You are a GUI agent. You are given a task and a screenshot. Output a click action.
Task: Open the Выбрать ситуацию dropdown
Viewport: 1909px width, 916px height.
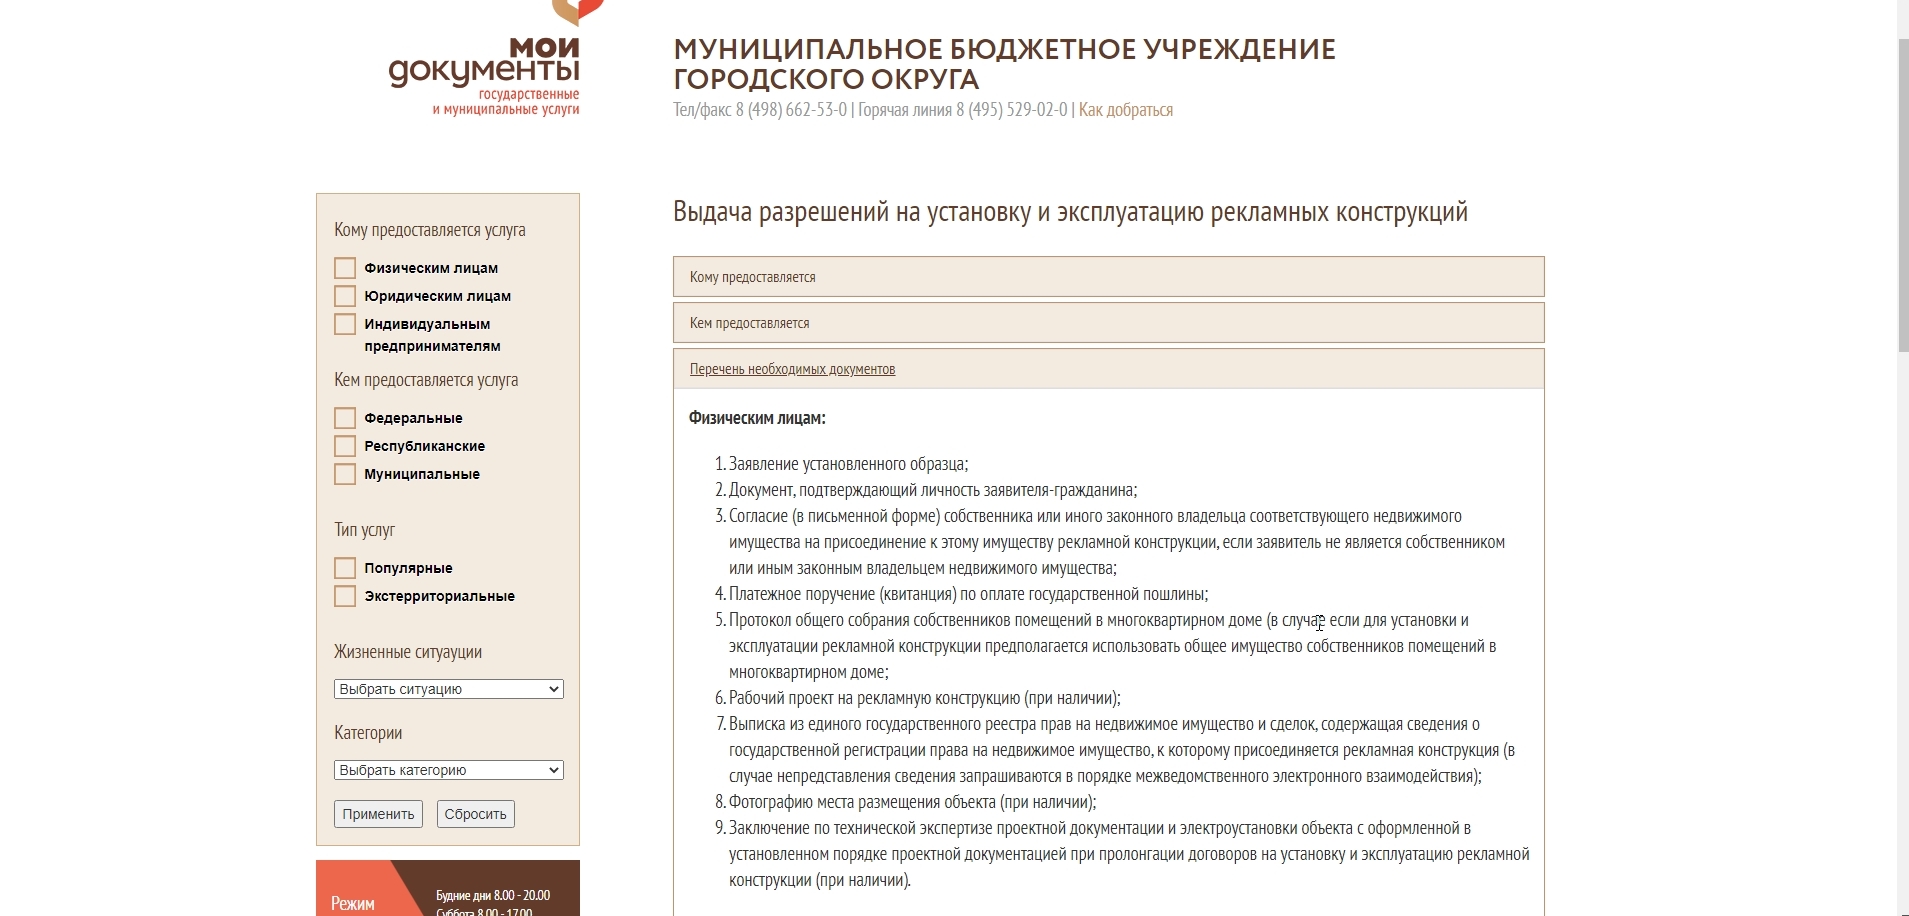[449, 689]
